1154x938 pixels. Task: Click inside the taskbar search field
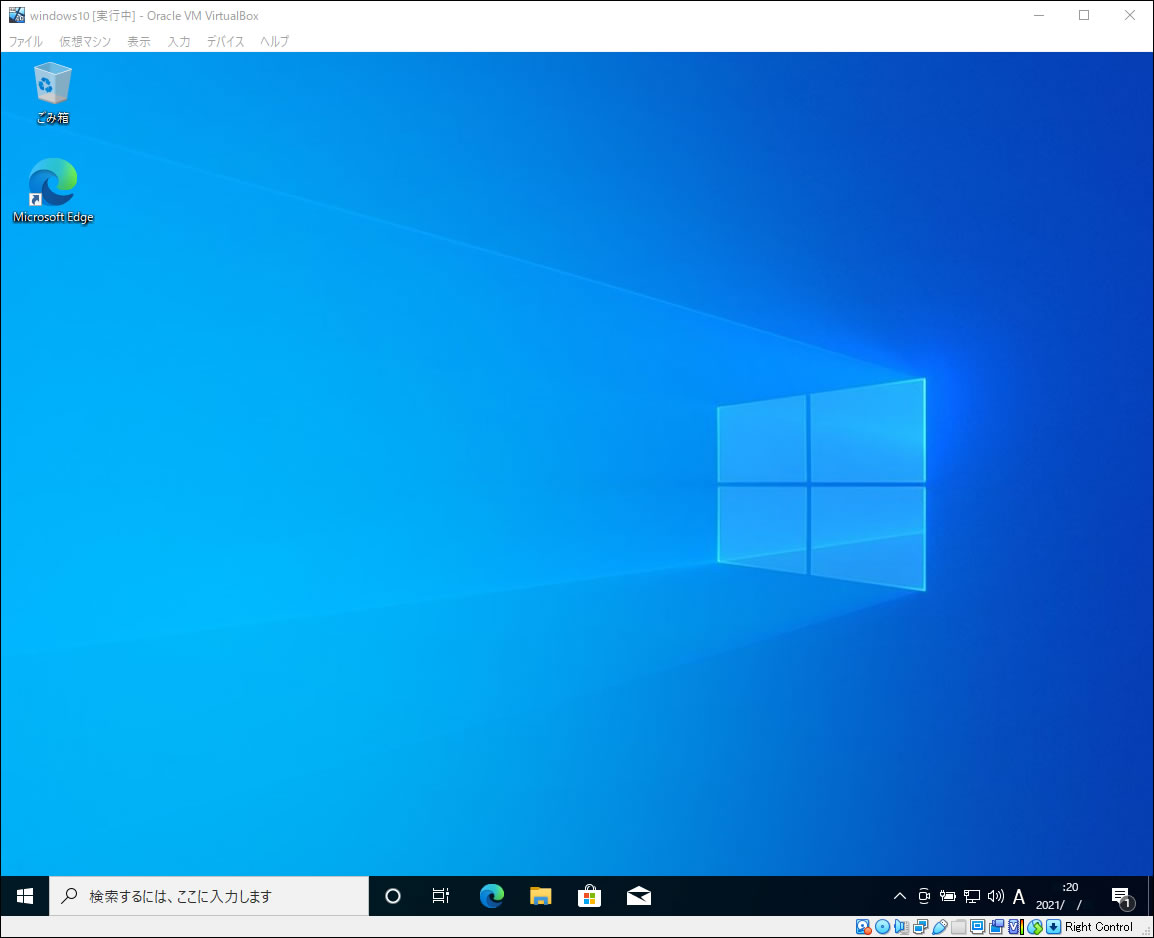(210, 896)
